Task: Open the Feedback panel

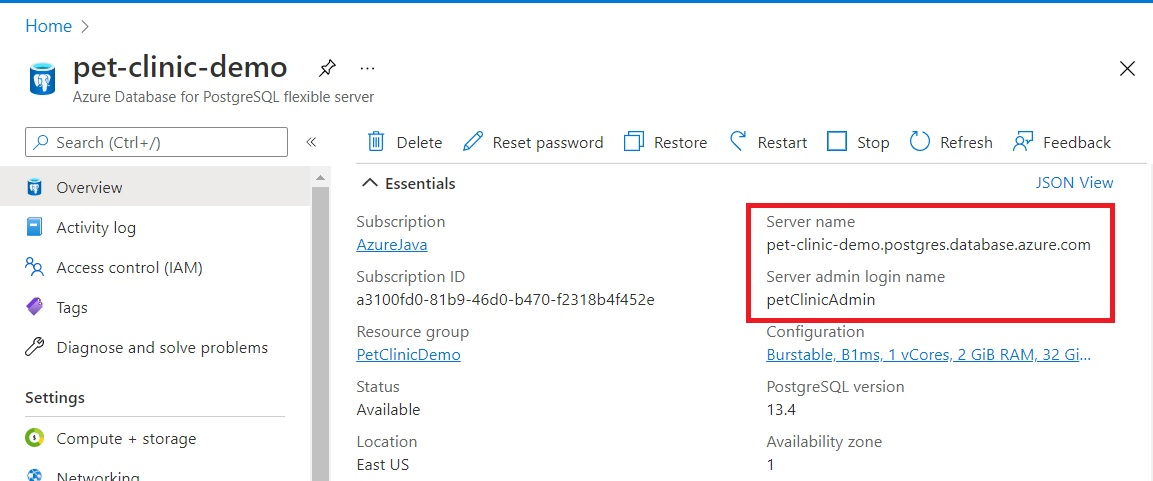Action: pyautogui.click(x=1062, y=142)
